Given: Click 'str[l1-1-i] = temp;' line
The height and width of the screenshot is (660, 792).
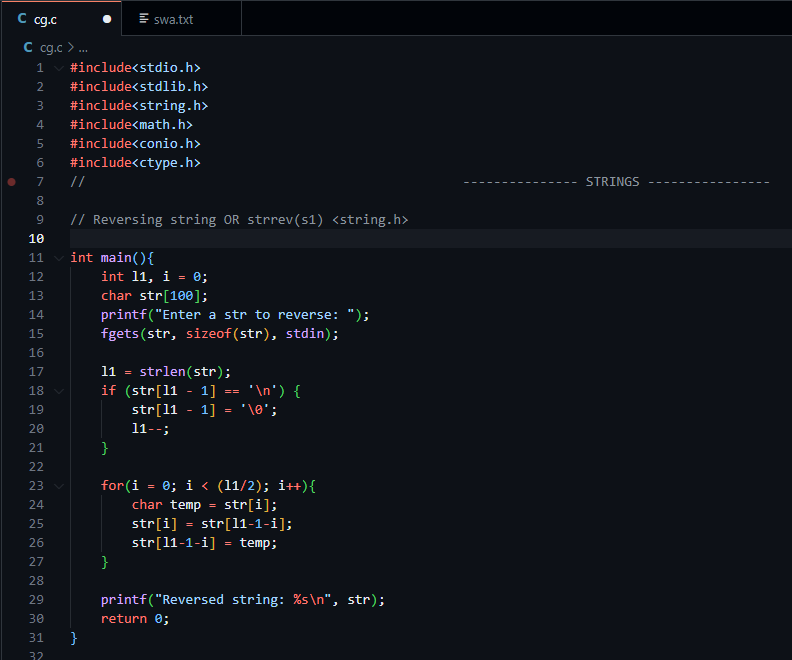Looking at the screenshot, I should [x=204, y=543].
